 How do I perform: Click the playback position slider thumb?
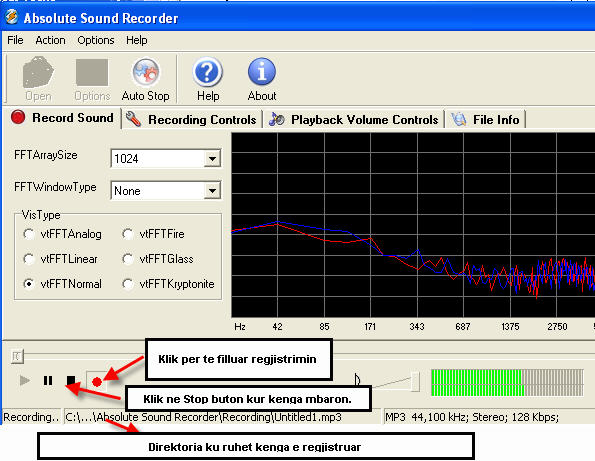[17, 357]
